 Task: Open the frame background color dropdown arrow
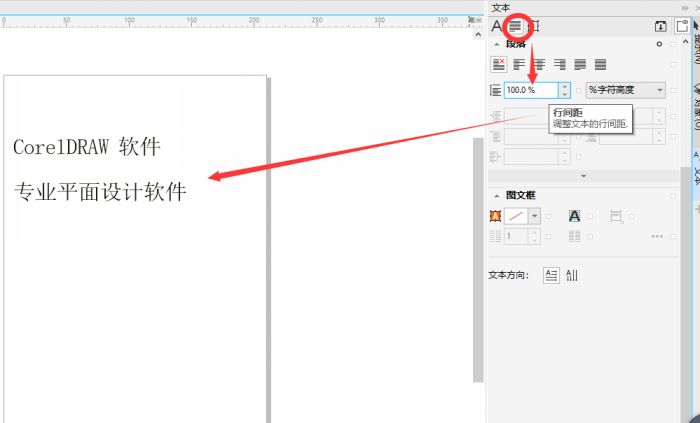pyautogui.click(x=534, y=216)
